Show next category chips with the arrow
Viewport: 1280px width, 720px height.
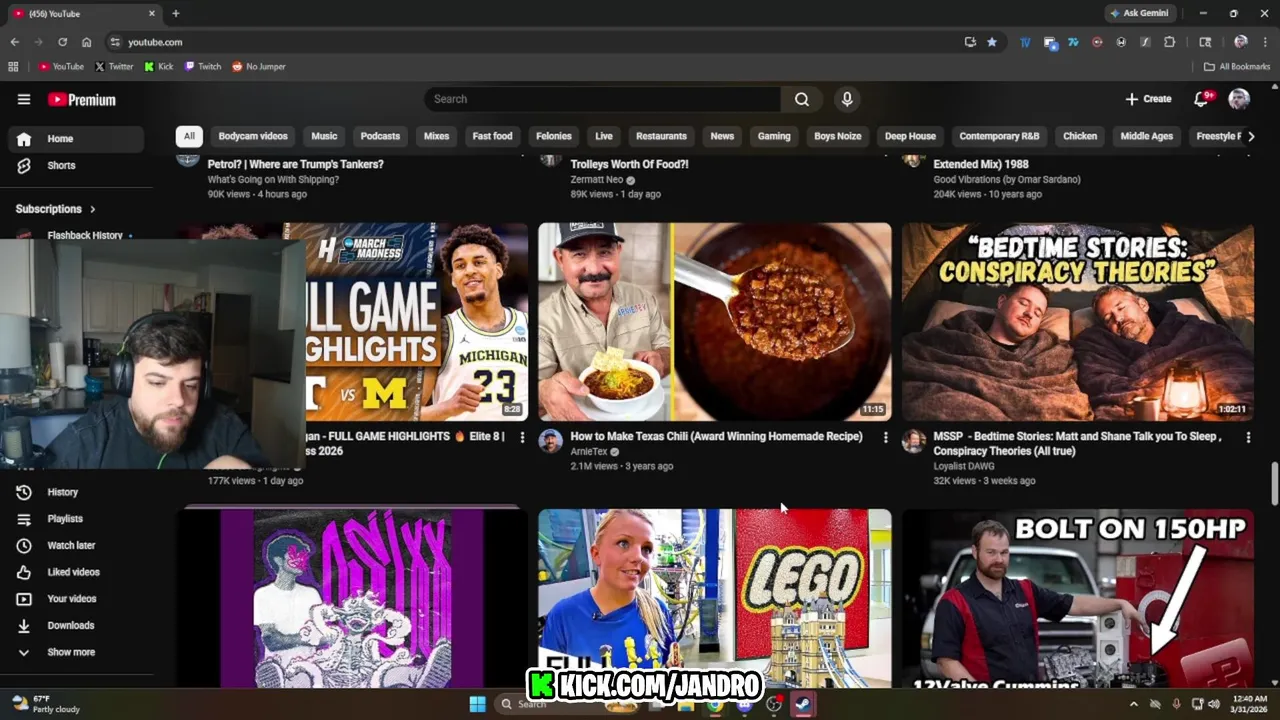coord(1250,136)
